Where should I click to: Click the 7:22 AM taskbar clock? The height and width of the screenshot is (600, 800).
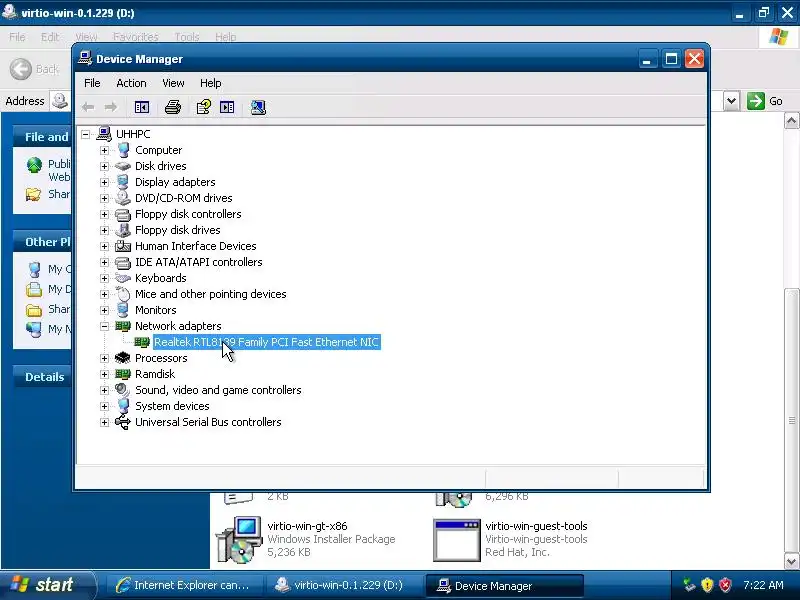click(x=763, y=585)
